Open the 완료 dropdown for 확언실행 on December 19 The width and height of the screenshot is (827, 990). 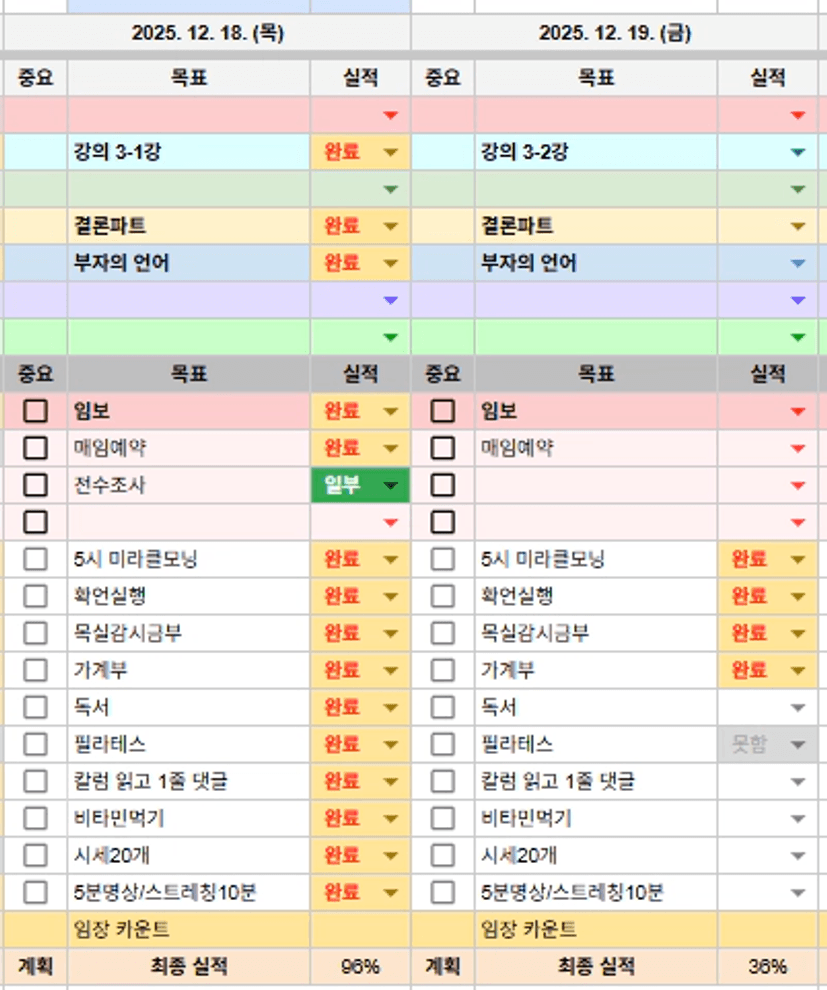(x=797, y=597)
